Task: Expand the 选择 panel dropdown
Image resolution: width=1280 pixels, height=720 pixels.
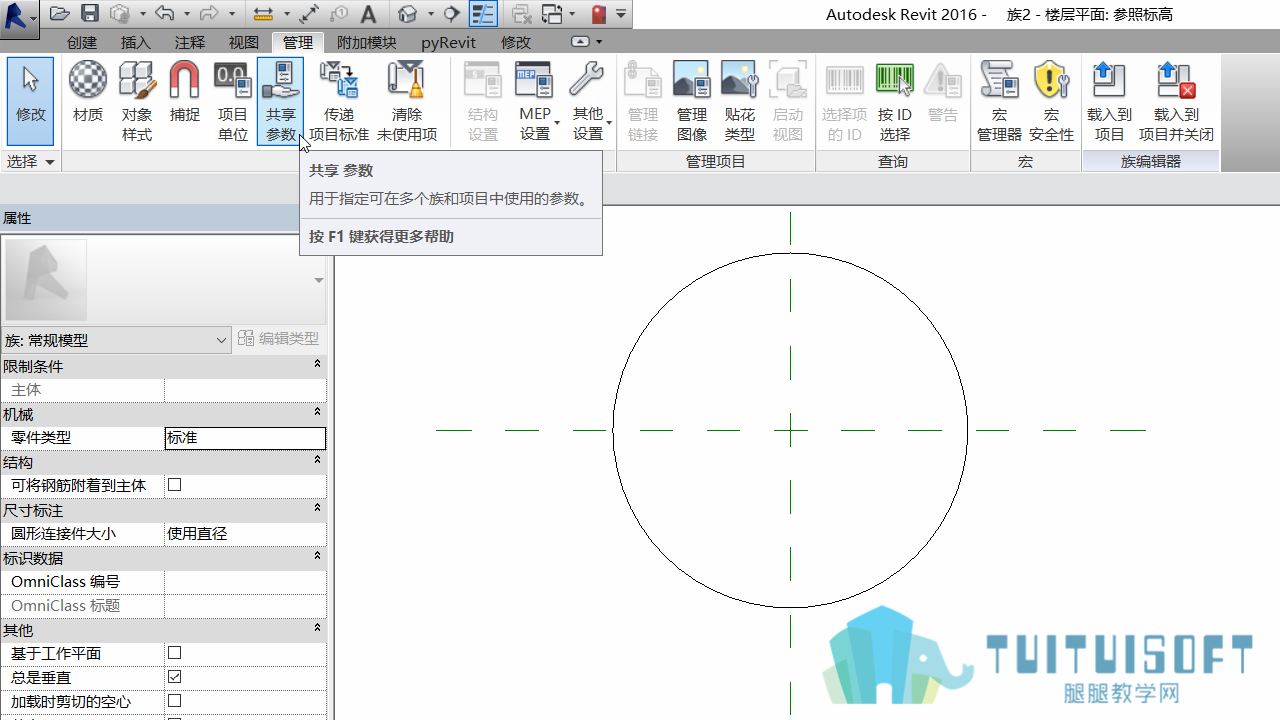Action: click(x=31, y=161)
